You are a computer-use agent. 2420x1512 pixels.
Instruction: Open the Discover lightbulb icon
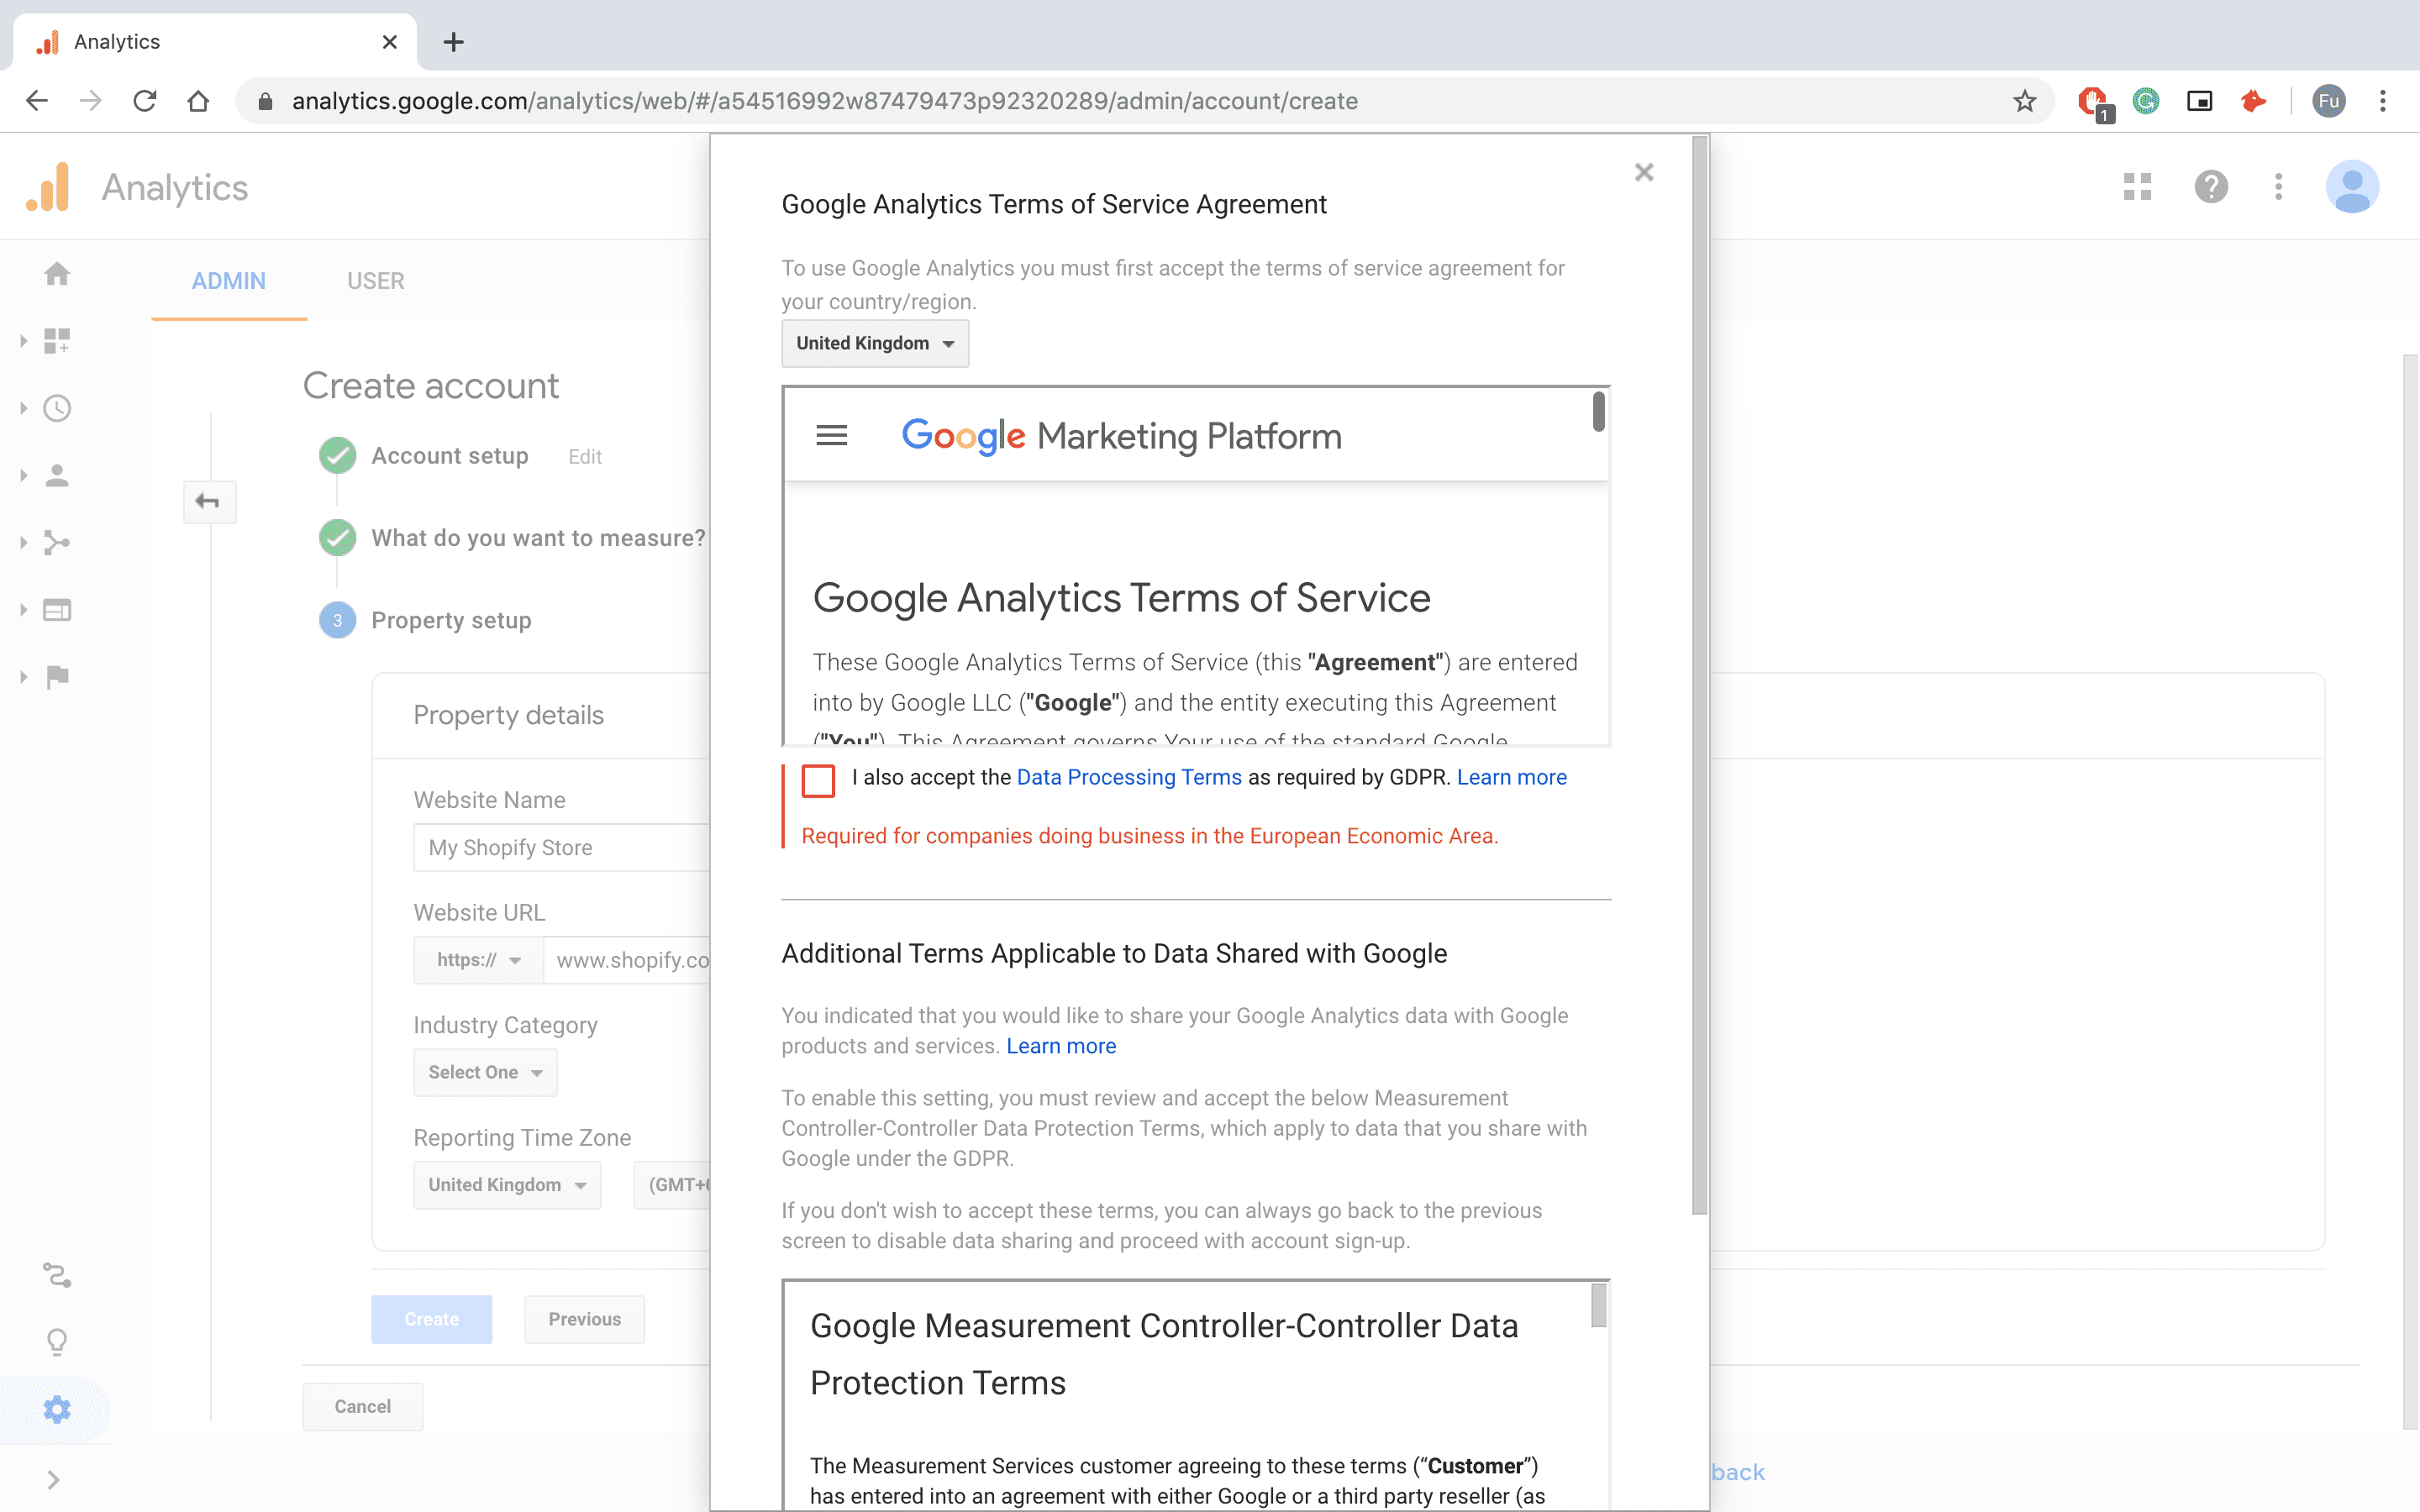(x=57, y=1342)
